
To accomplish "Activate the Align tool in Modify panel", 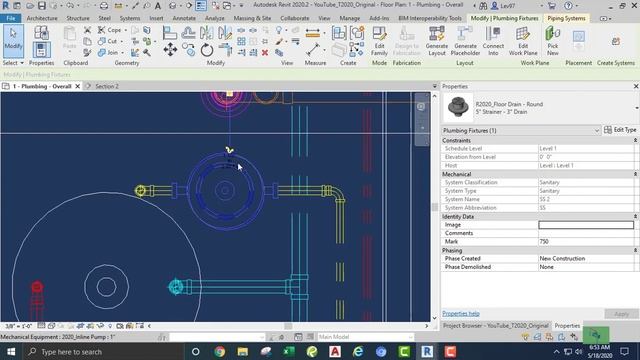I will [x=169, y=33].
